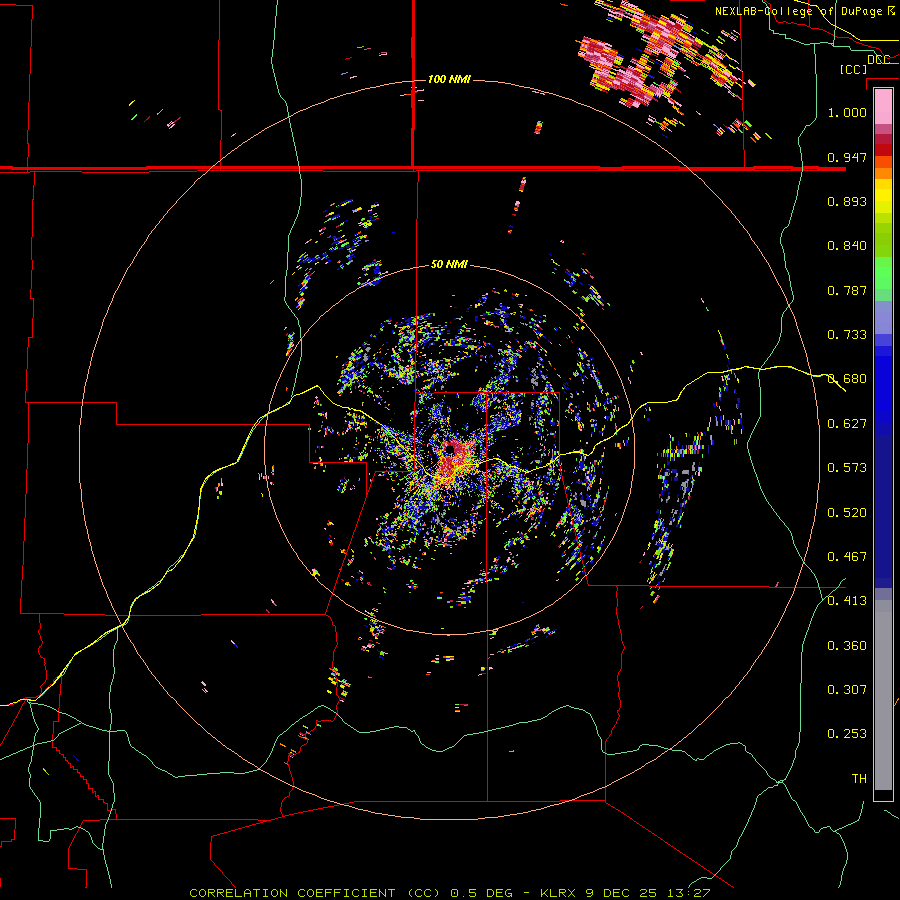The height and width of the screenshot is (900, 900).
Task: Pick the pink band atop the color scale
Action: [x=883, y=107]
